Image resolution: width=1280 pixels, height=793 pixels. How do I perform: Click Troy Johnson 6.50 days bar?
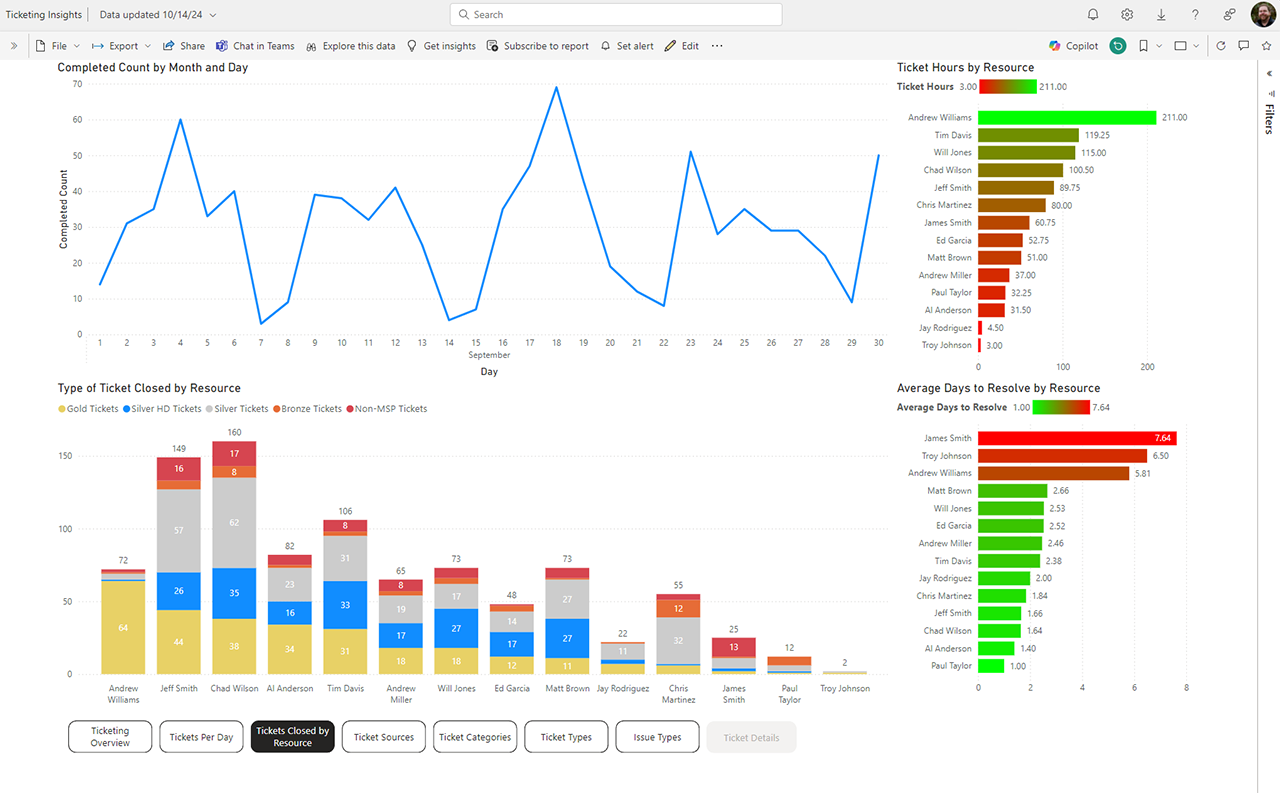click(x=1062, y=456)
